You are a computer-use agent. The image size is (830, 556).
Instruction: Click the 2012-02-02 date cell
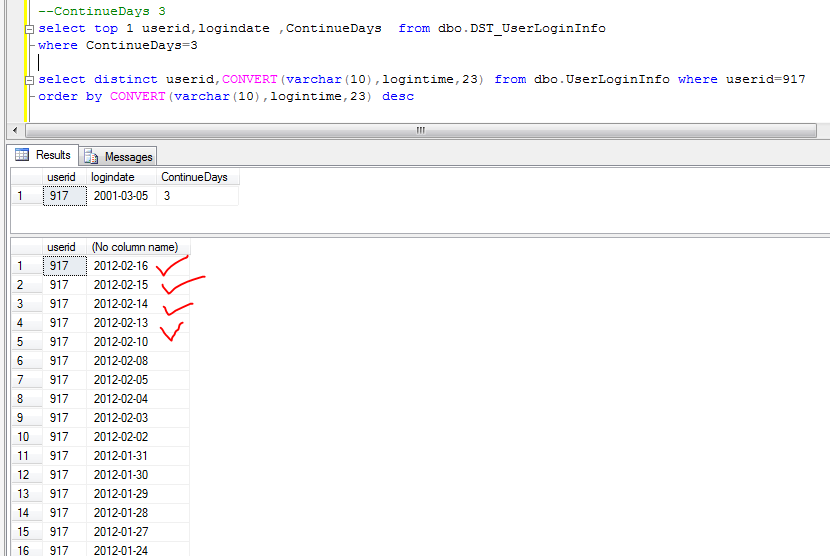[x=138, y=437]
